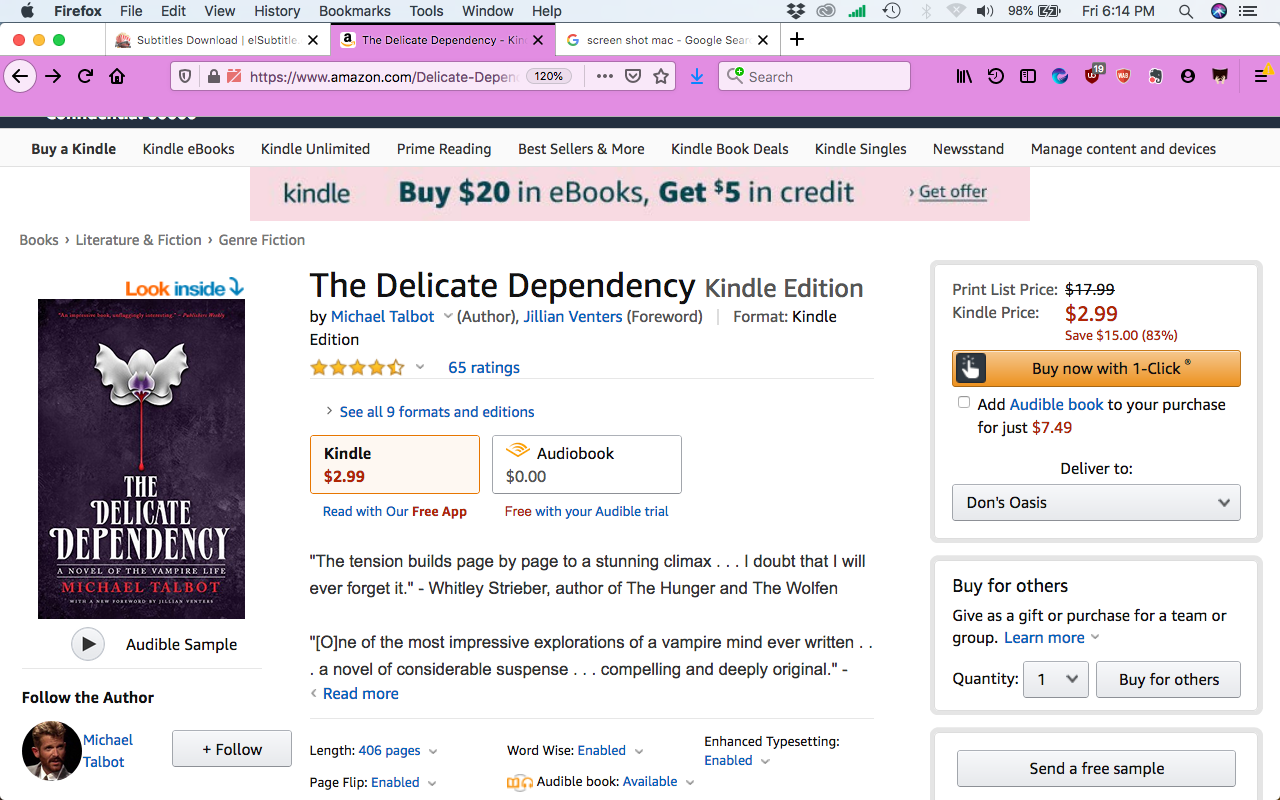
Task: Open the Firefox downloads panel
Action: pos(697,76)
